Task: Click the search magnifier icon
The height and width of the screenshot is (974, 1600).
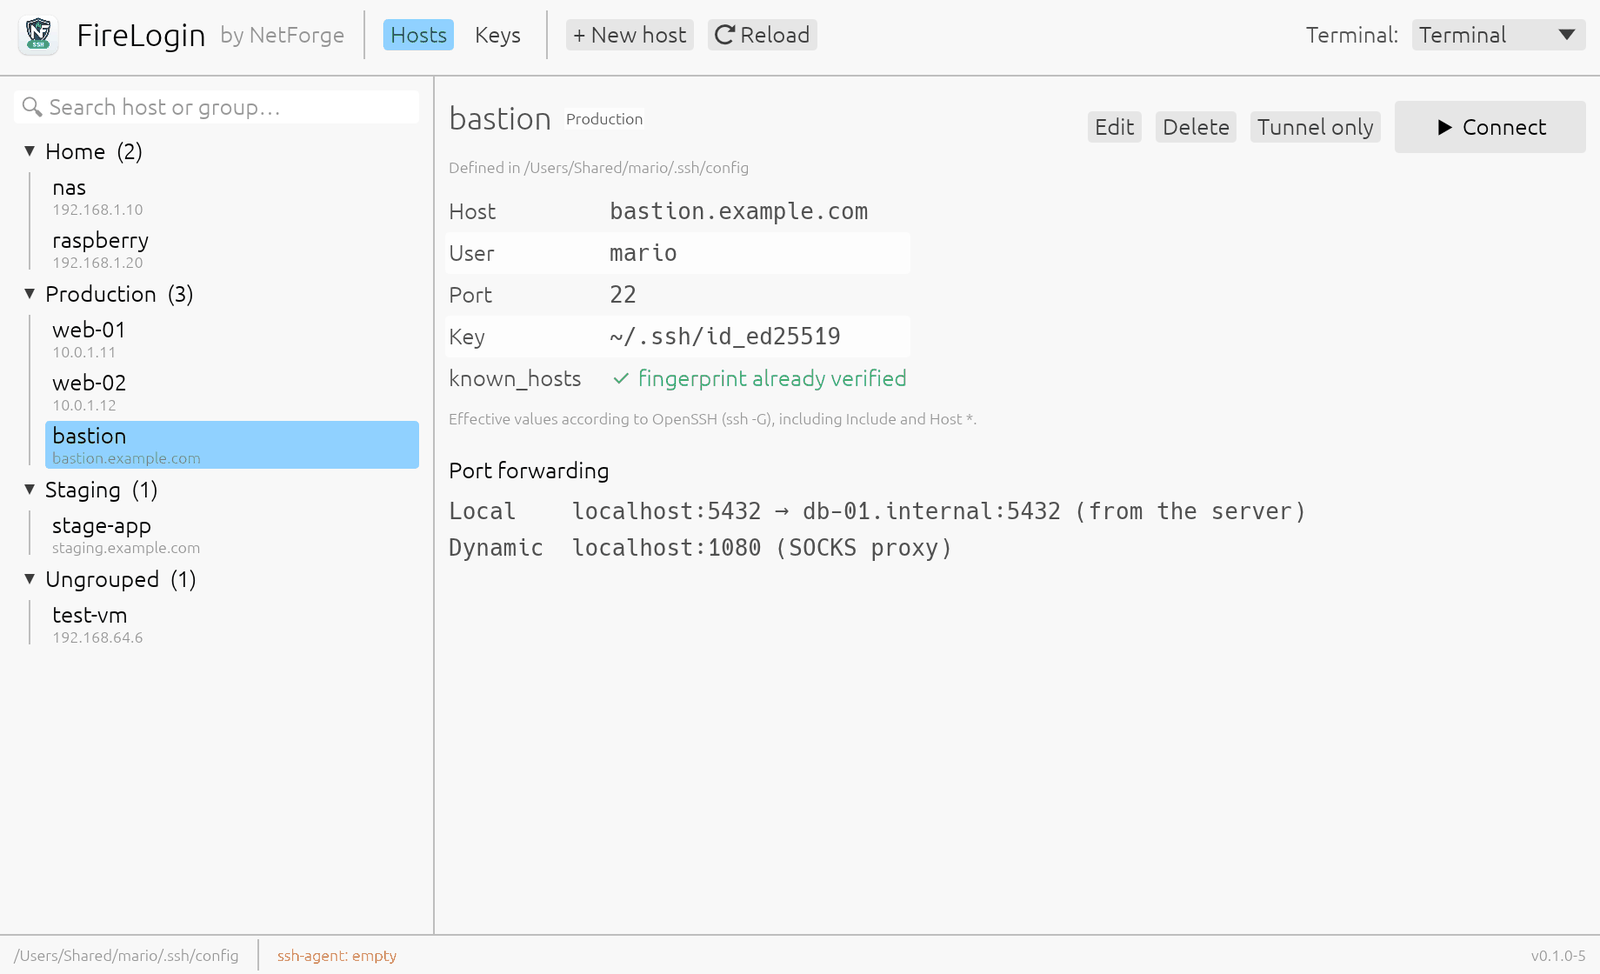Action: 32,107
